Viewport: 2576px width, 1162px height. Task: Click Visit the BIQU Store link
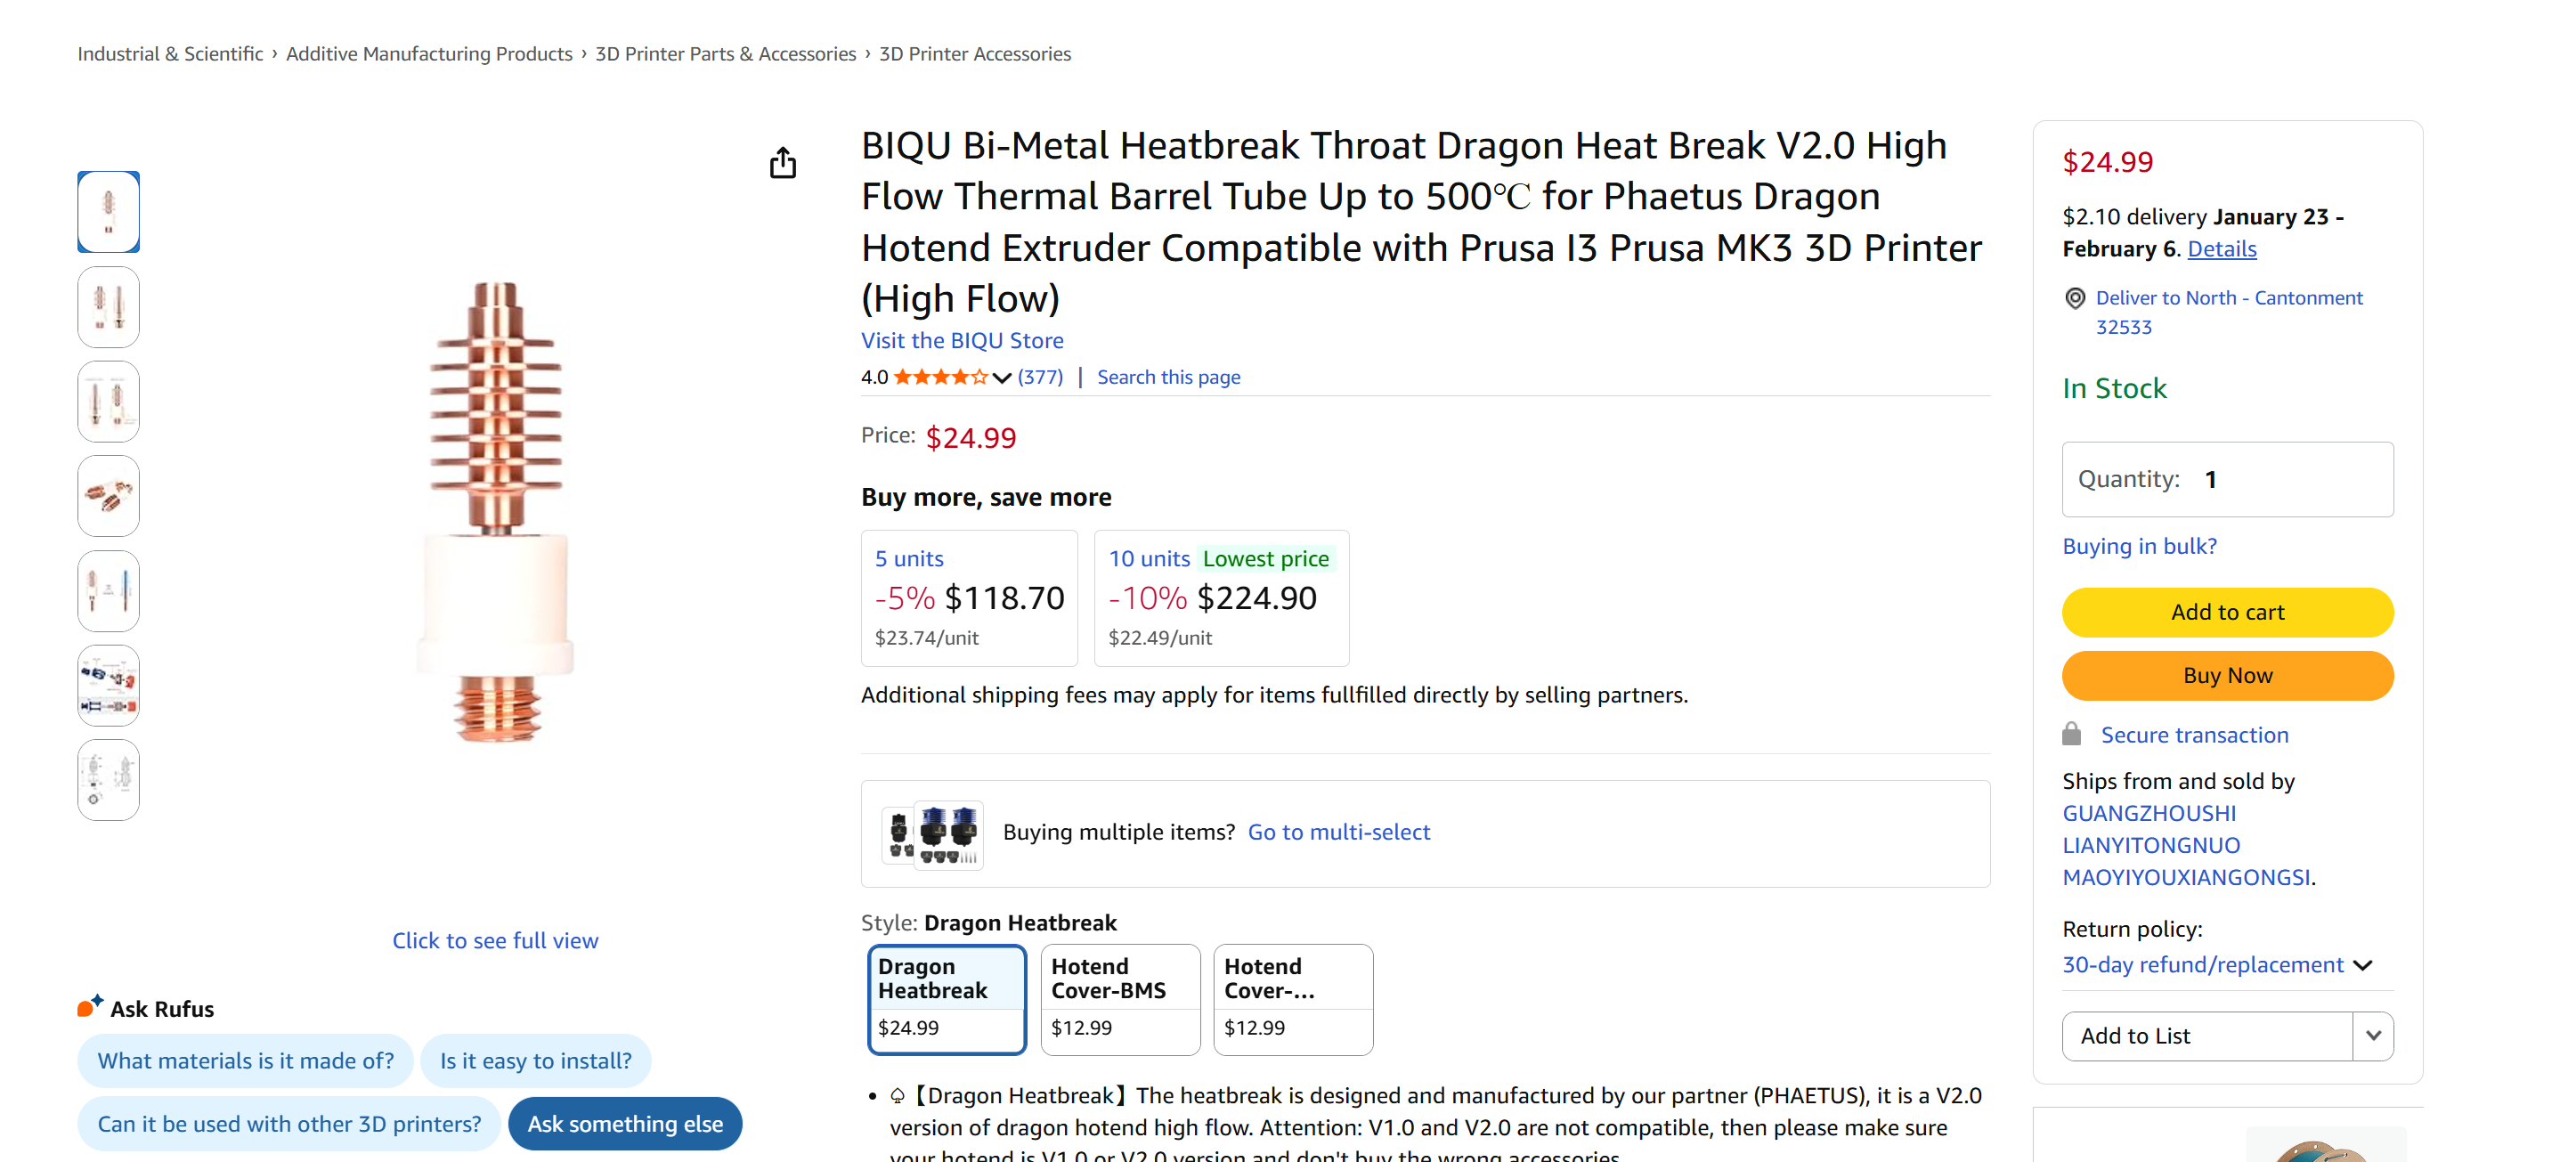[x=961, y=341]
